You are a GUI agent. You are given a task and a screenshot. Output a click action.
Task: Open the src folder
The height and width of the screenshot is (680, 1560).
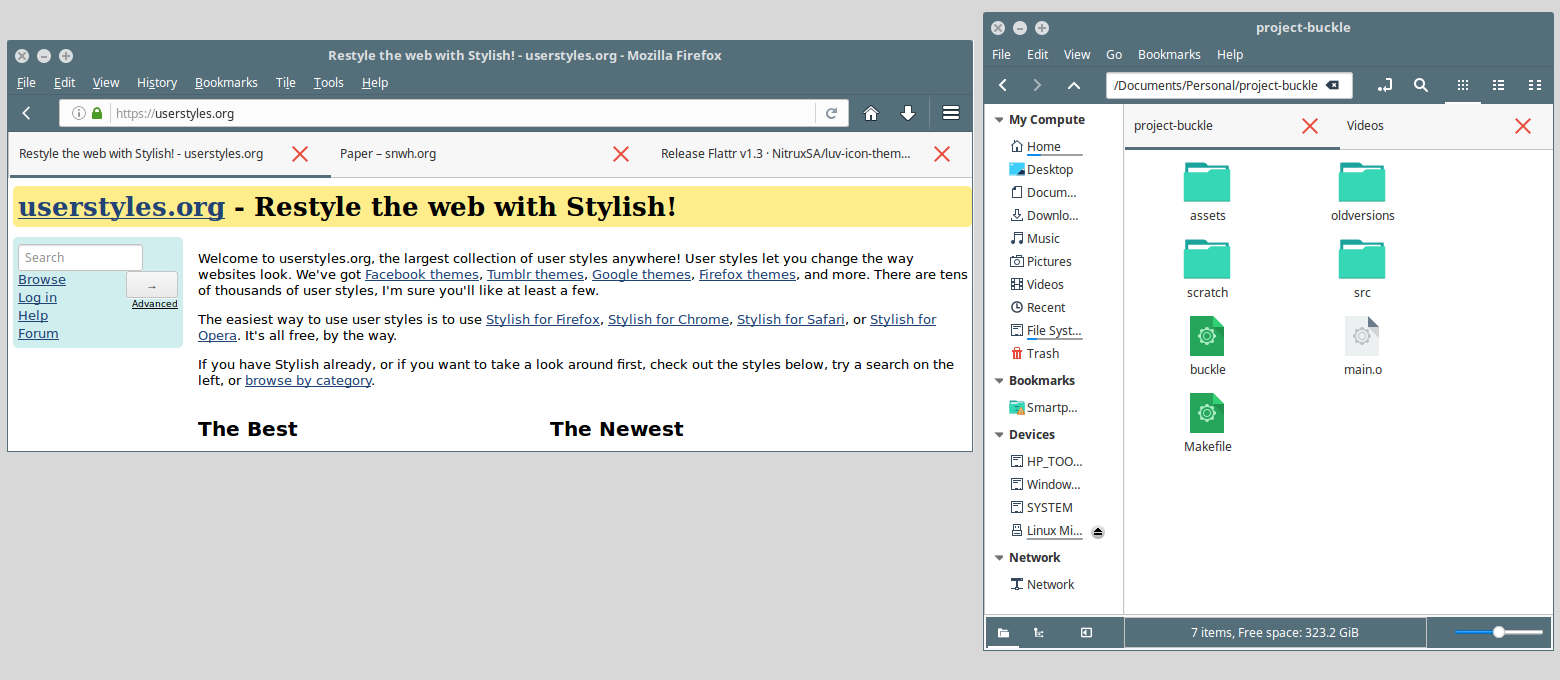[1362, 268]
